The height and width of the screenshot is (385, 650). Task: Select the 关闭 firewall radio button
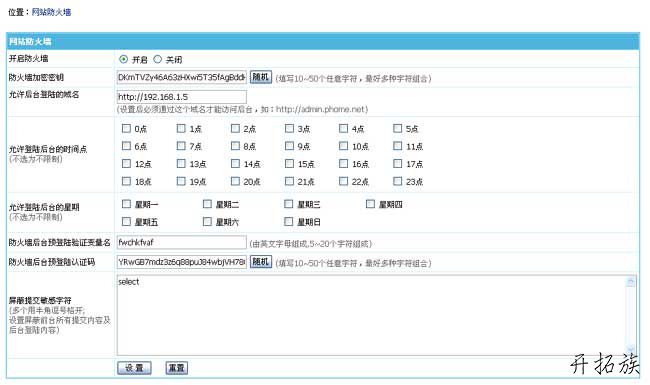pos(157,59)
